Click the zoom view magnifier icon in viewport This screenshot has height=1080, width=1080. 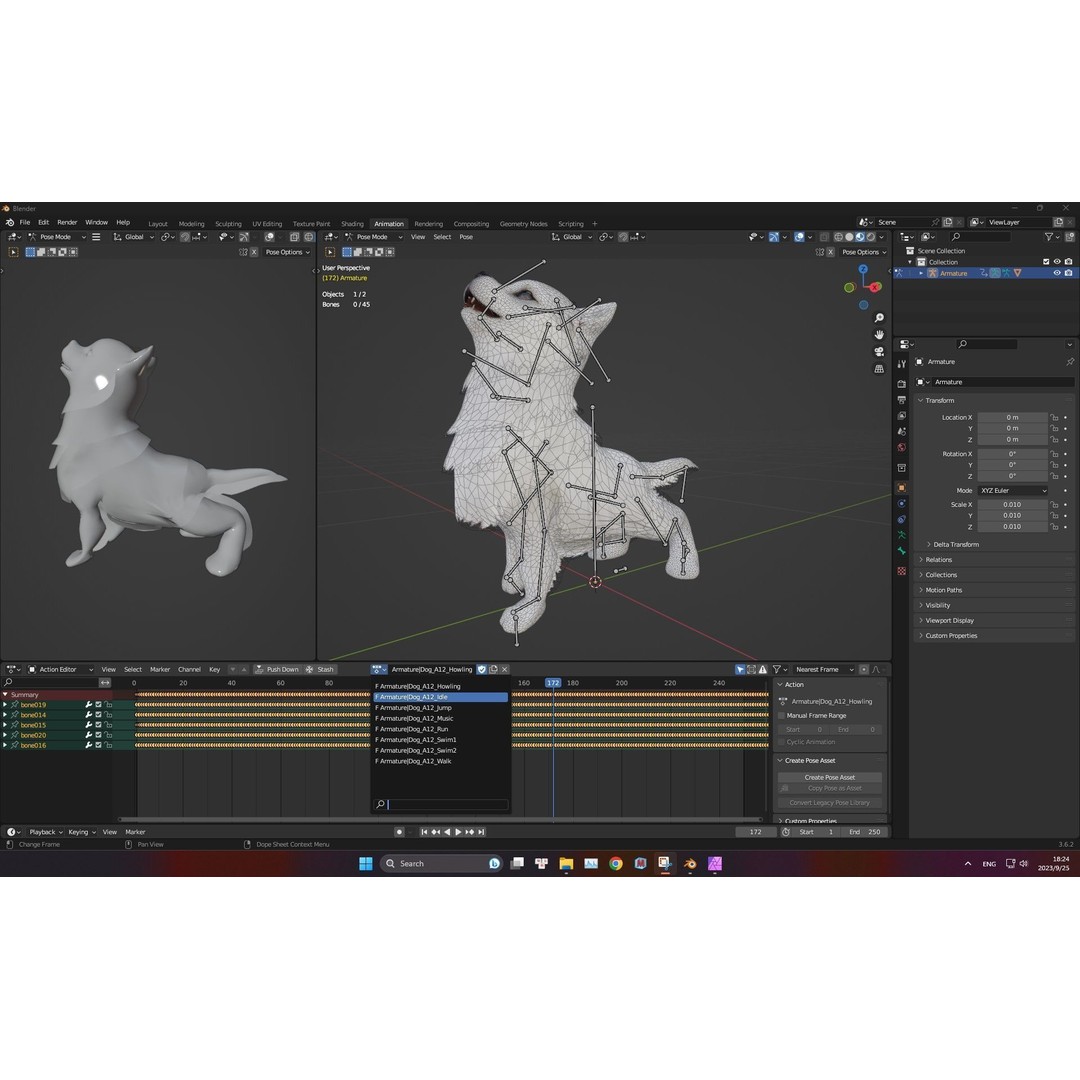tap(879, 318)
